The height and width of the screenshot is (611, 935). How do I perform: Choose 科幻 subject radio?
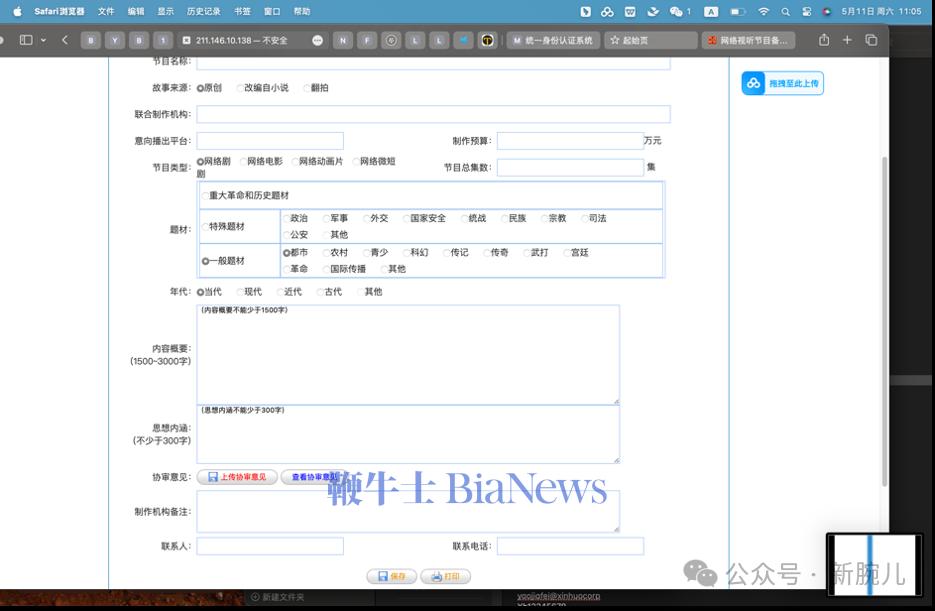407,253
